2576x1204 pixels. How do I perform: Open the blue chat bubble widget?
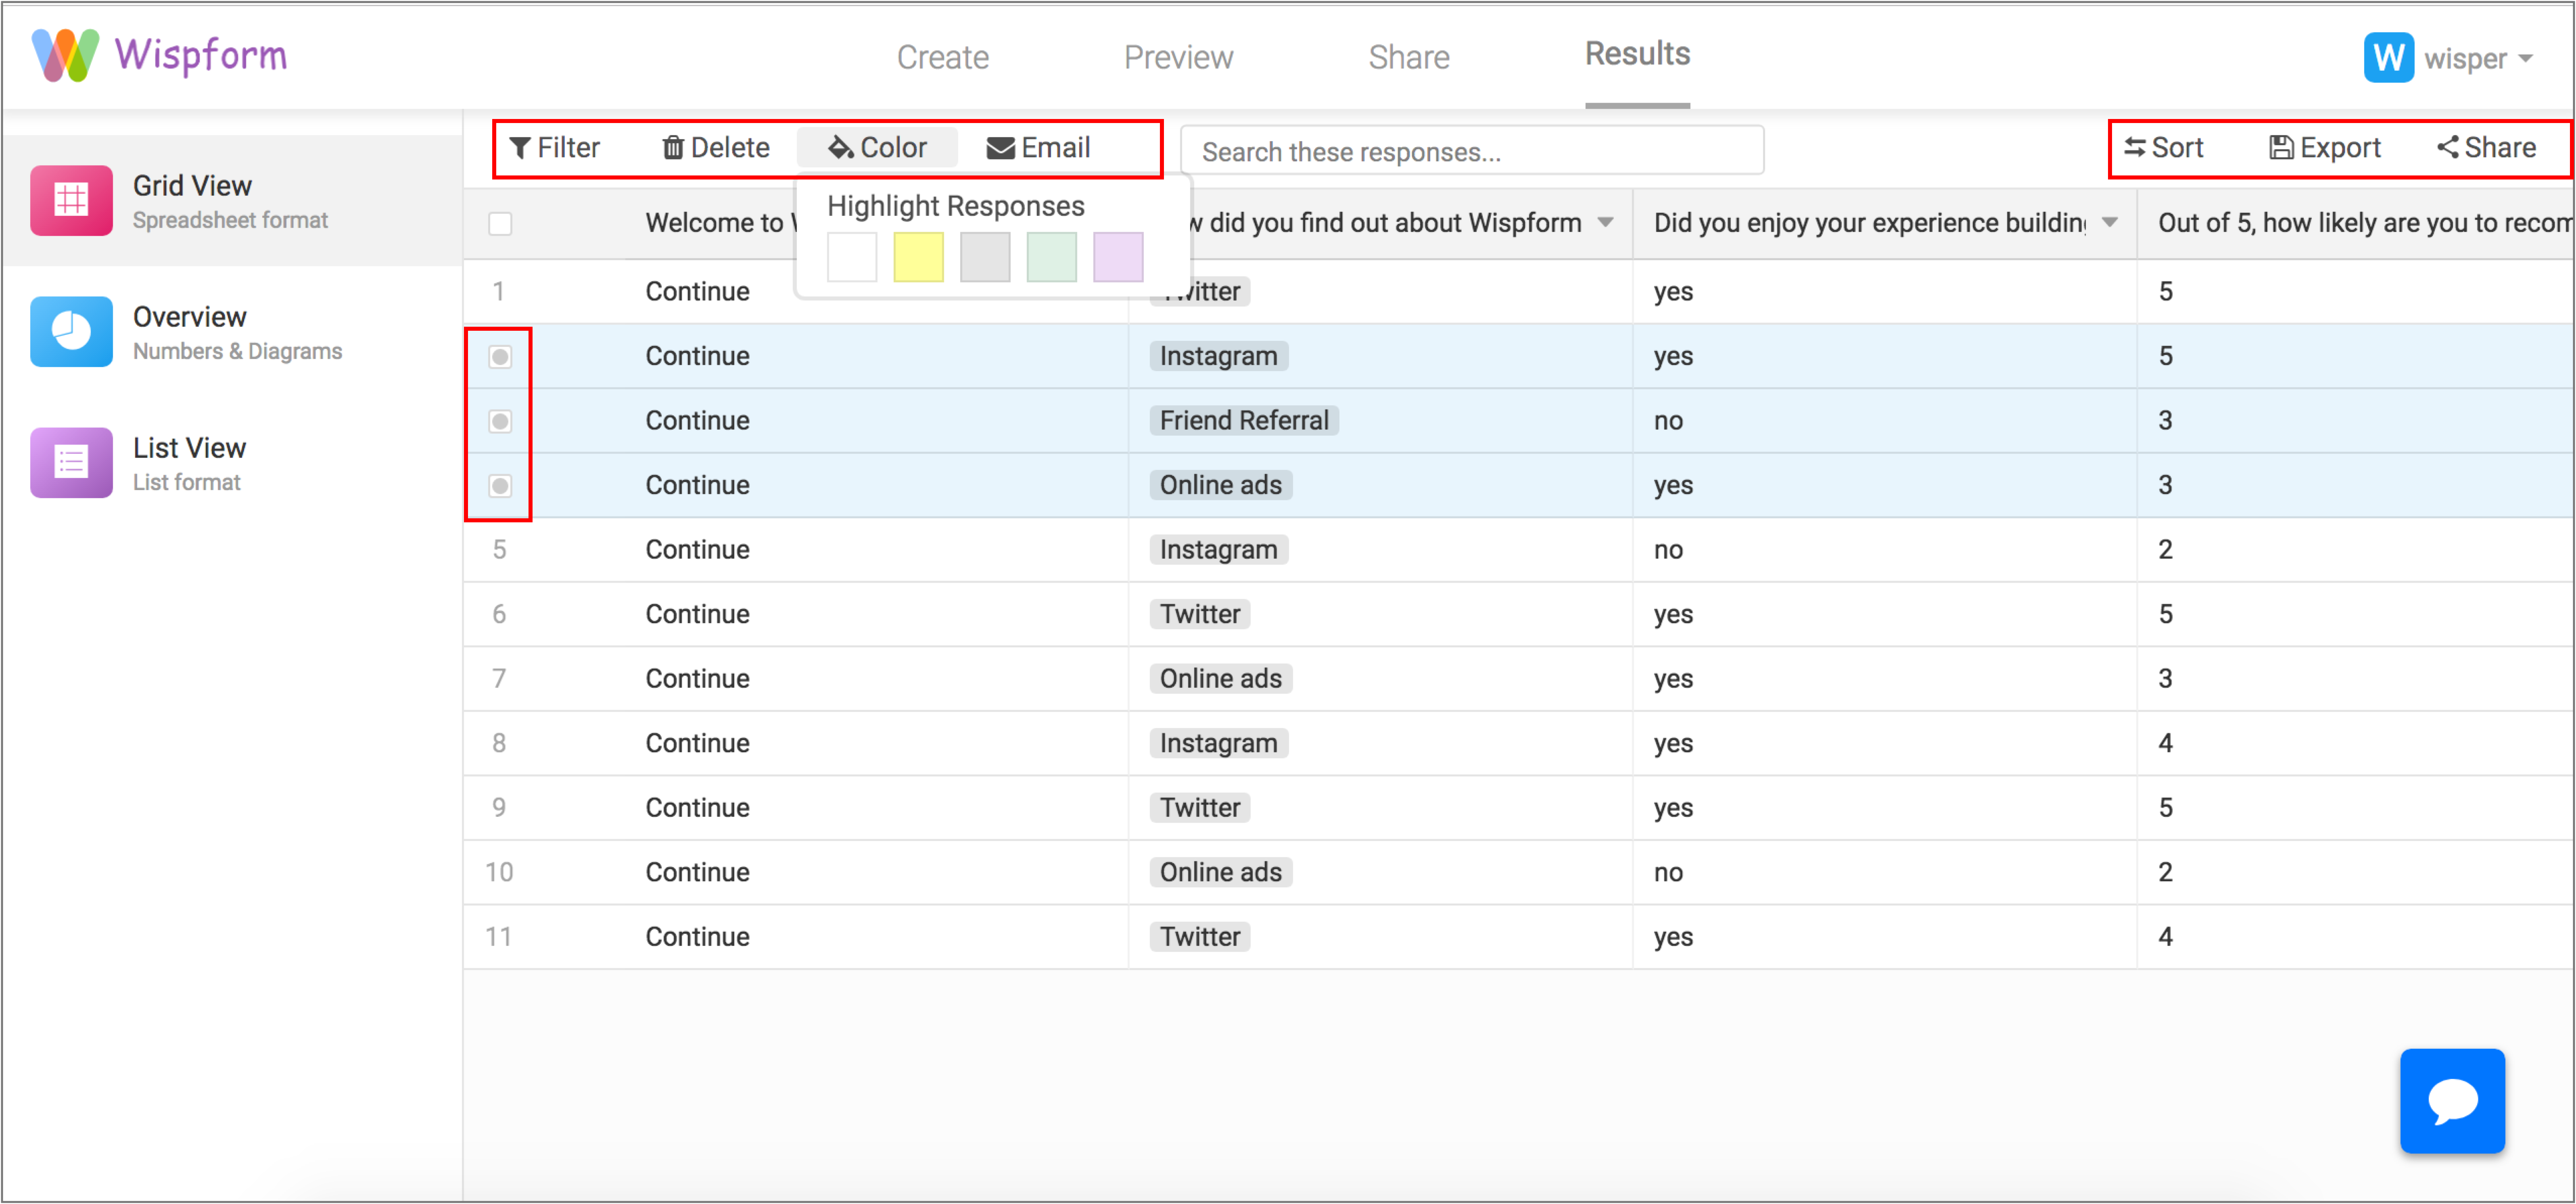click(2452, 1101)
